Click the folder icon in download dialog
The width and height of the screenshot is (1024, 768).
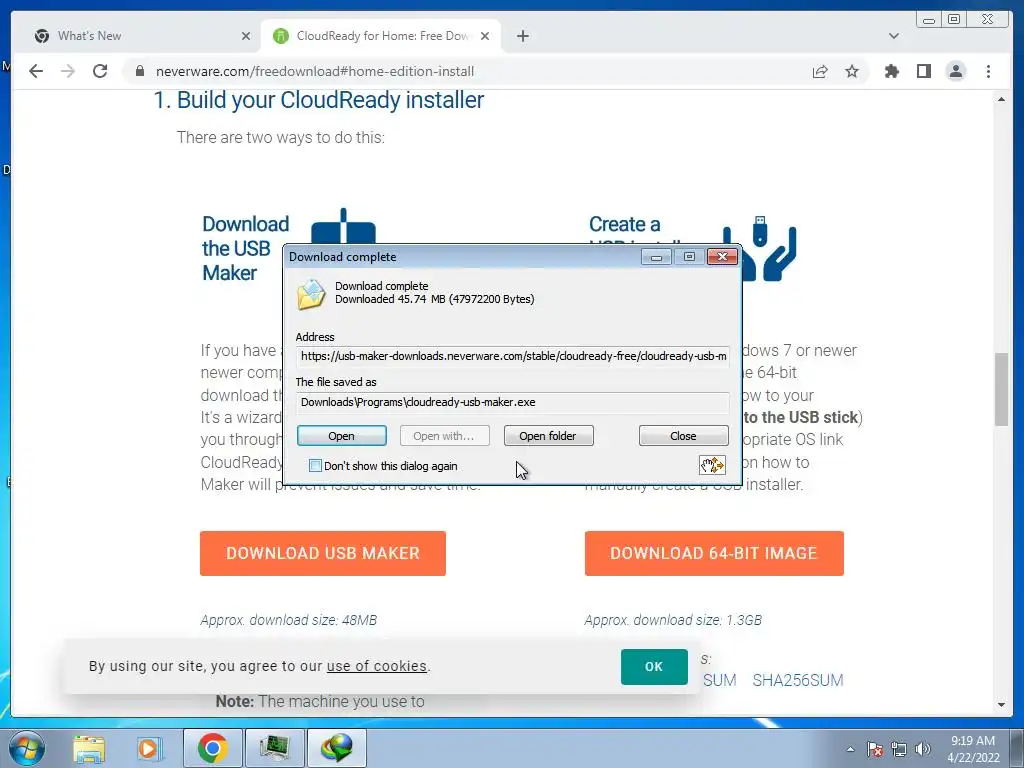coord(312,295)
